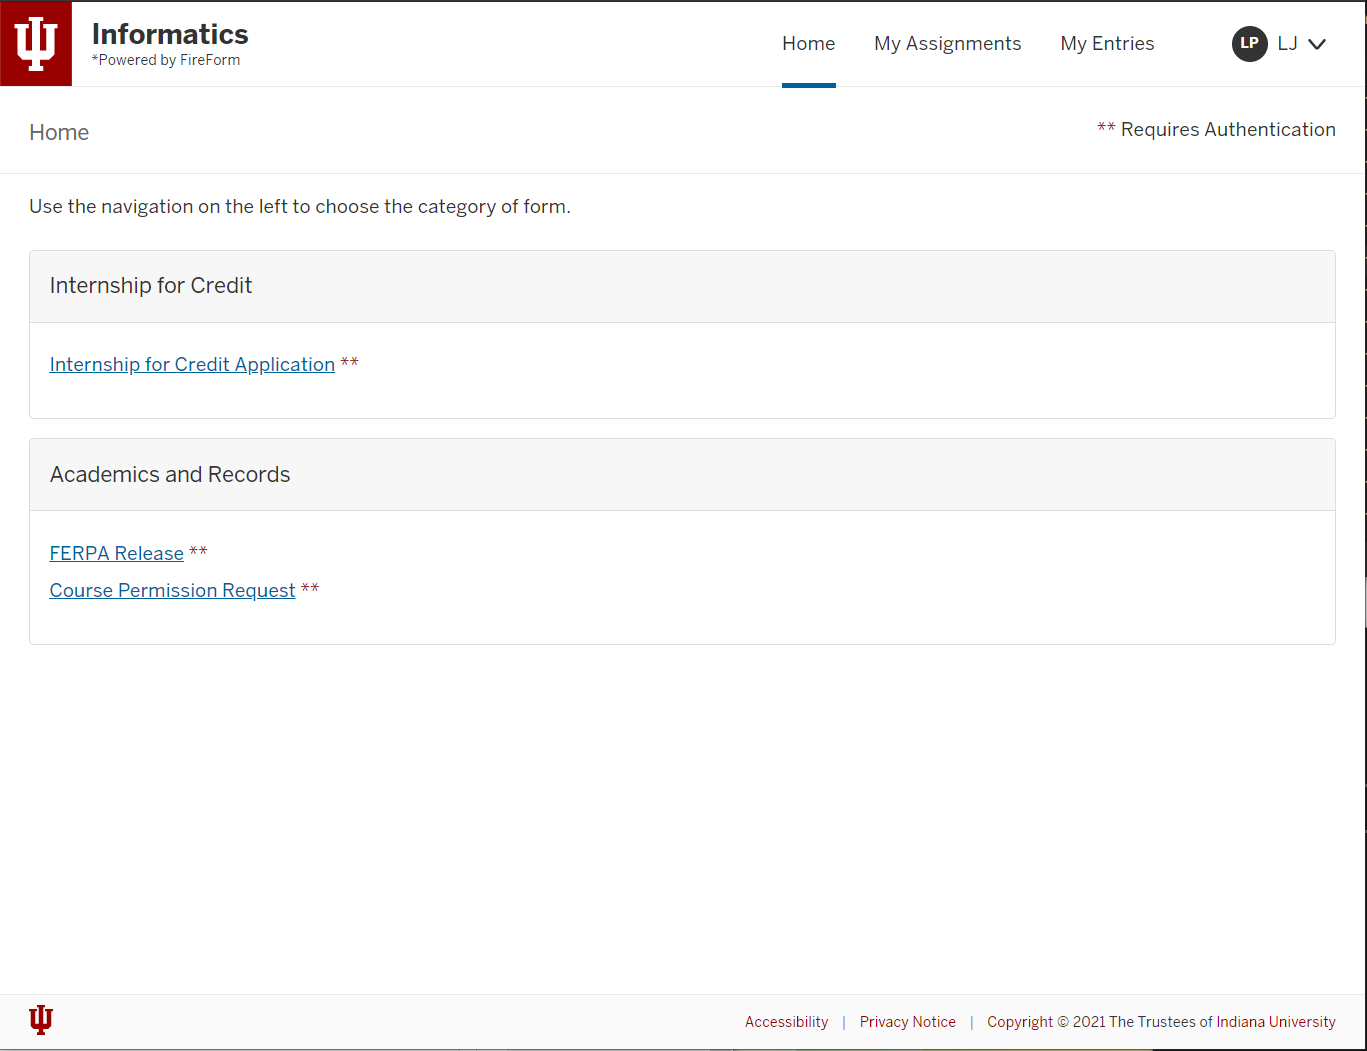This screenshot has height=1051, width=1367.
Task: Open the Internship for Credit Application link
Action: (x=192, y=365)
